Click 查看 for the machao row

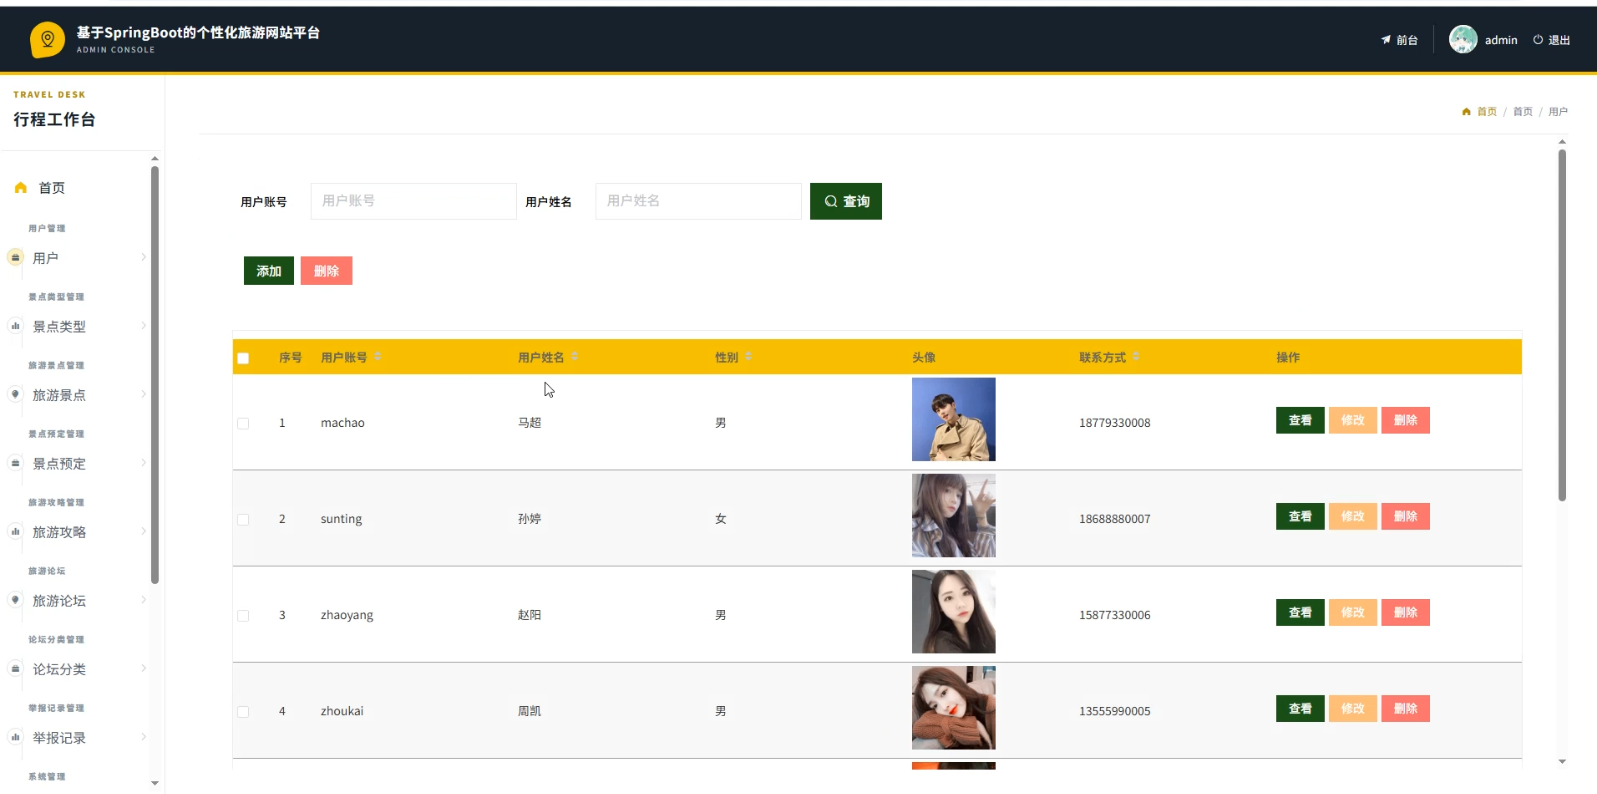click(x=1300, y=420)
